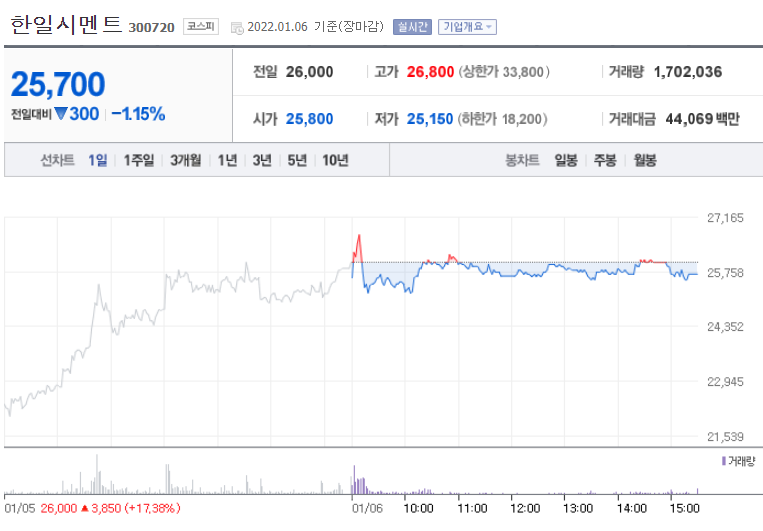Click the 봉차트 label
Viewport: 763px width, 531px height.
pyautogui.click(x=522, y=160)
